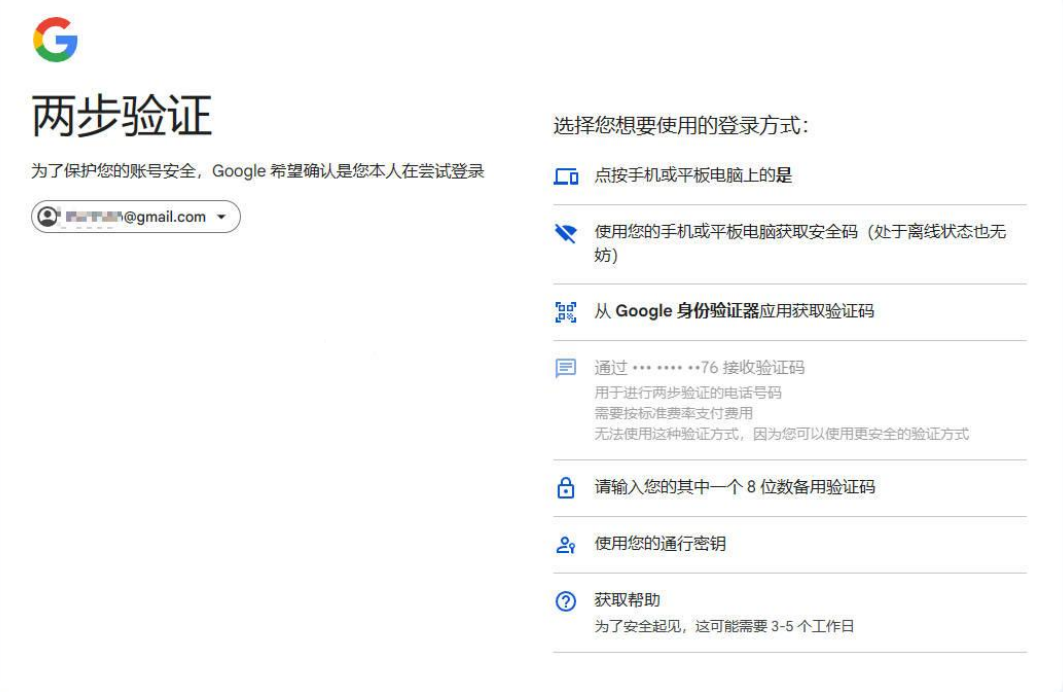Viewport: 1063px width, 692px height.
Task: Click the account avatar icon in email chip
Action: pyautogui.click(x=48, y=217)
